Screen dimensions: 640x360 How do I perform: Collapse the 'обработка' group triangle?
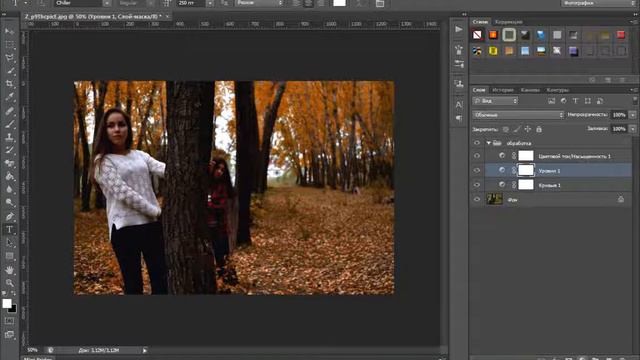click(489, 143)
